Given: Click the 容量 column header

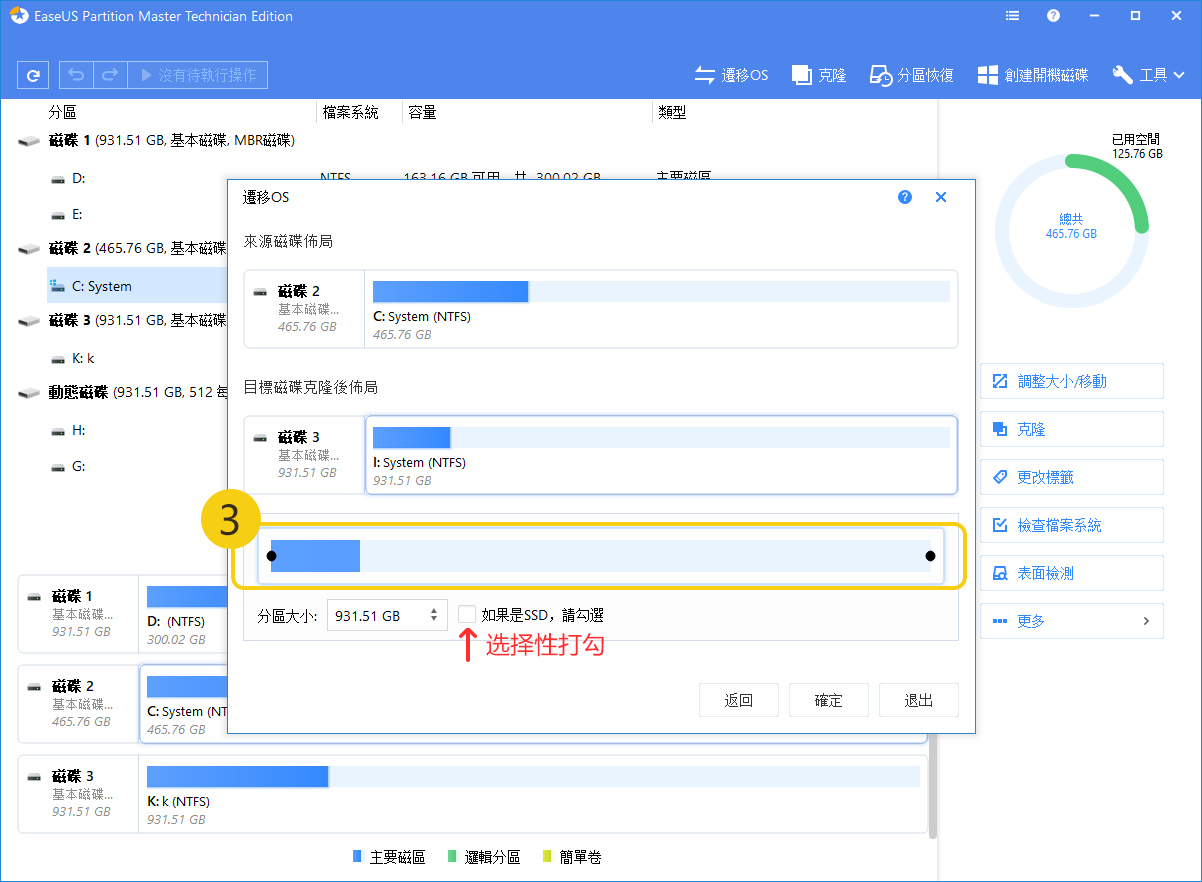Looking at the screenshot, I should pos(422,113).
